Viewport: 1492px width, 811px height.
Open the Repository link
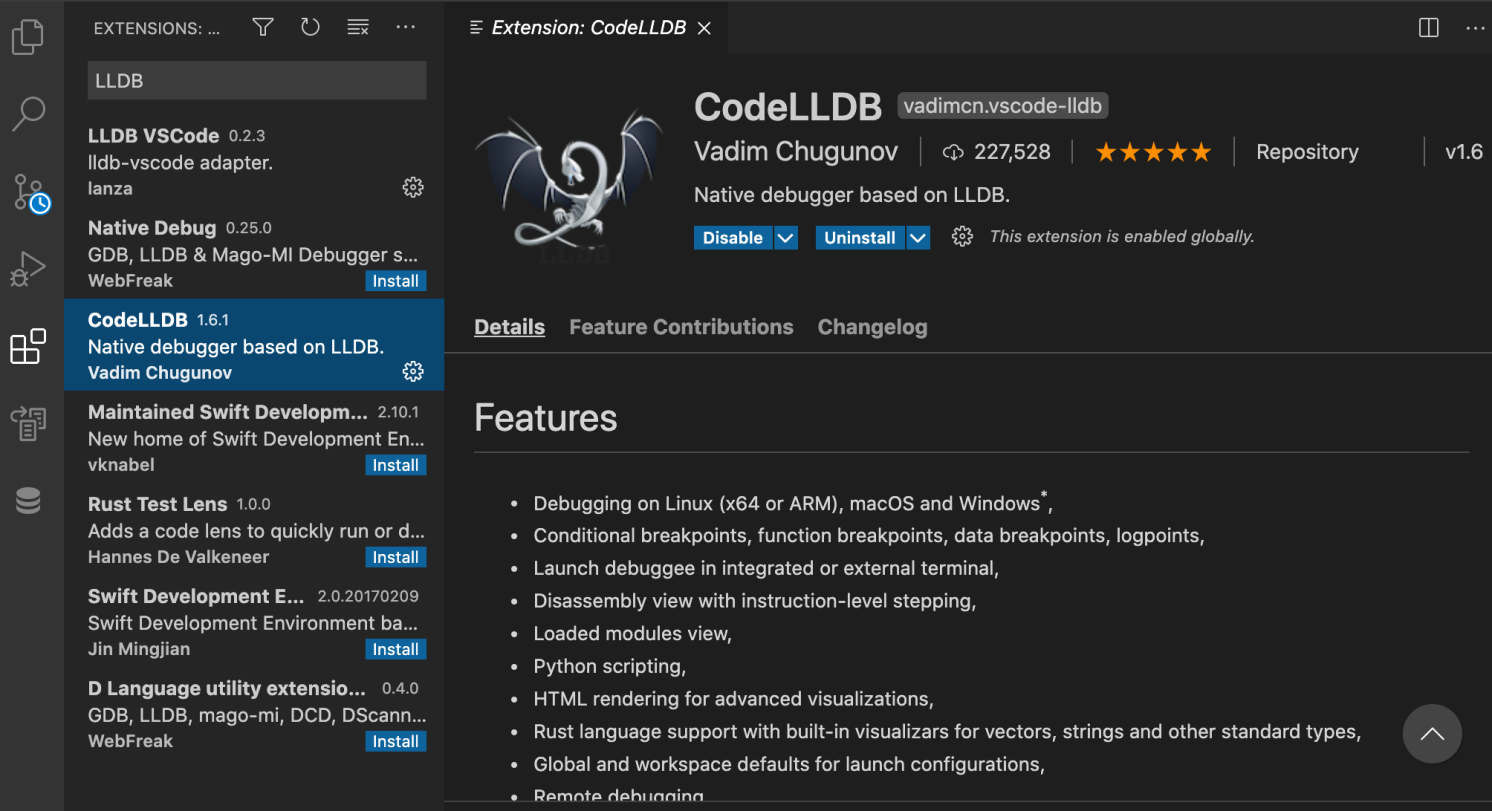pos(1307,152)
